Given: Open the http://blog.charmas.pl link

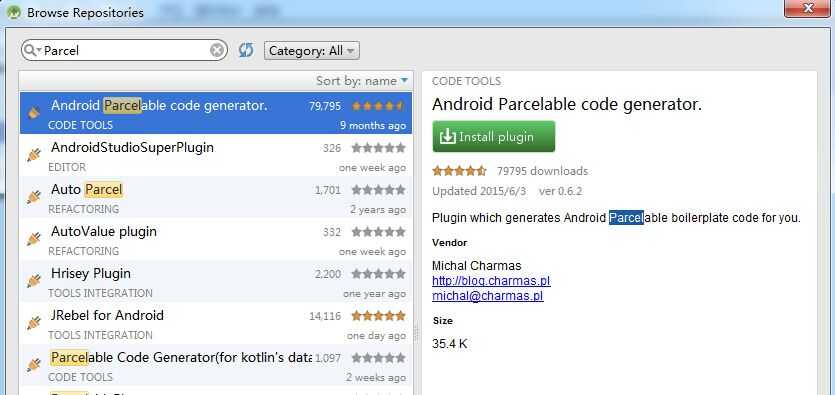Looking at the screenshot, I should (491, 281).
